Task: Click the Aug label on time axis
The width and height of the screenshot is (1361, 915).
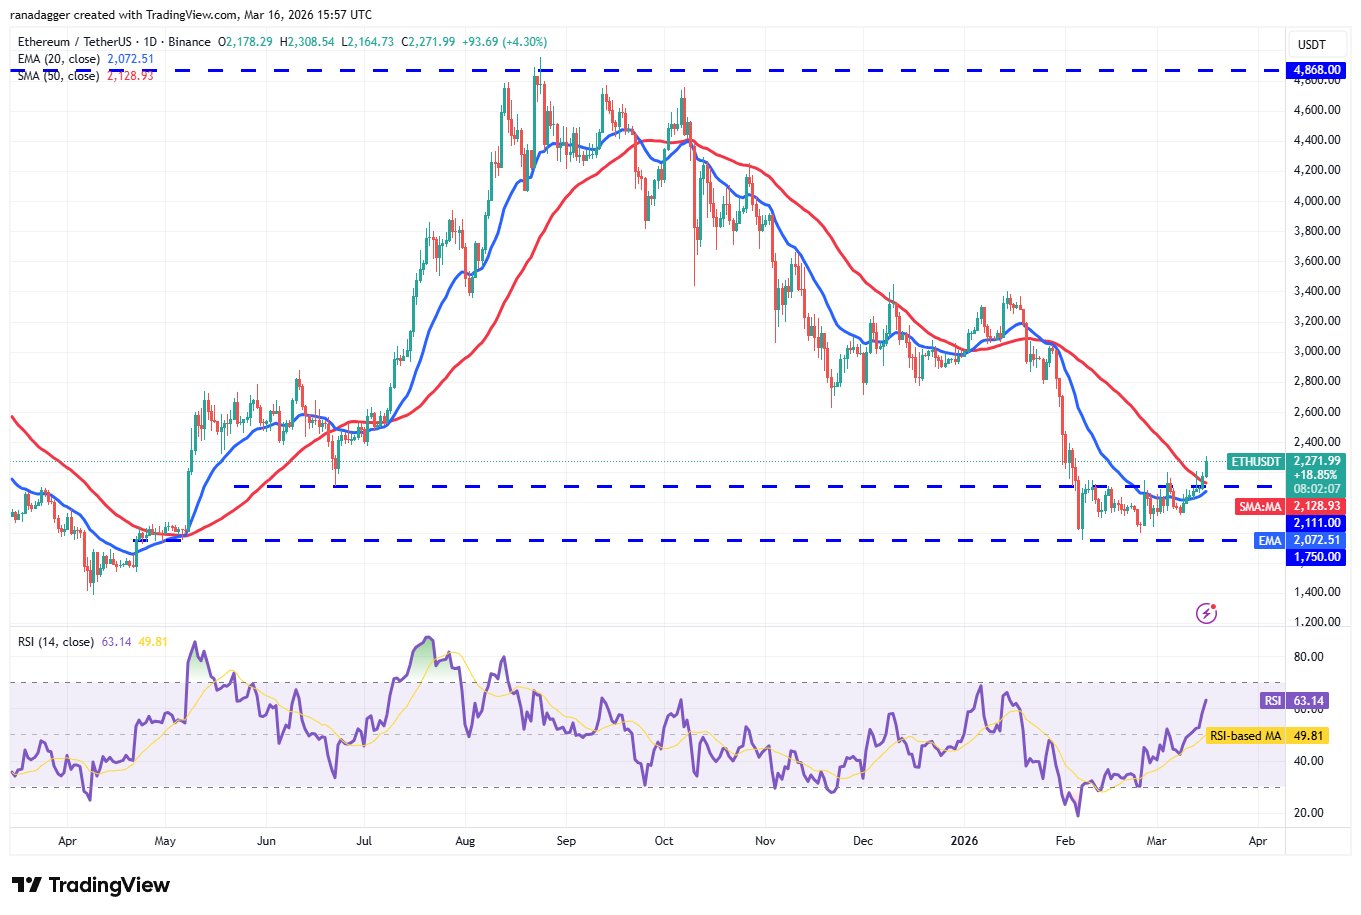Action: (x=463, y=841)
